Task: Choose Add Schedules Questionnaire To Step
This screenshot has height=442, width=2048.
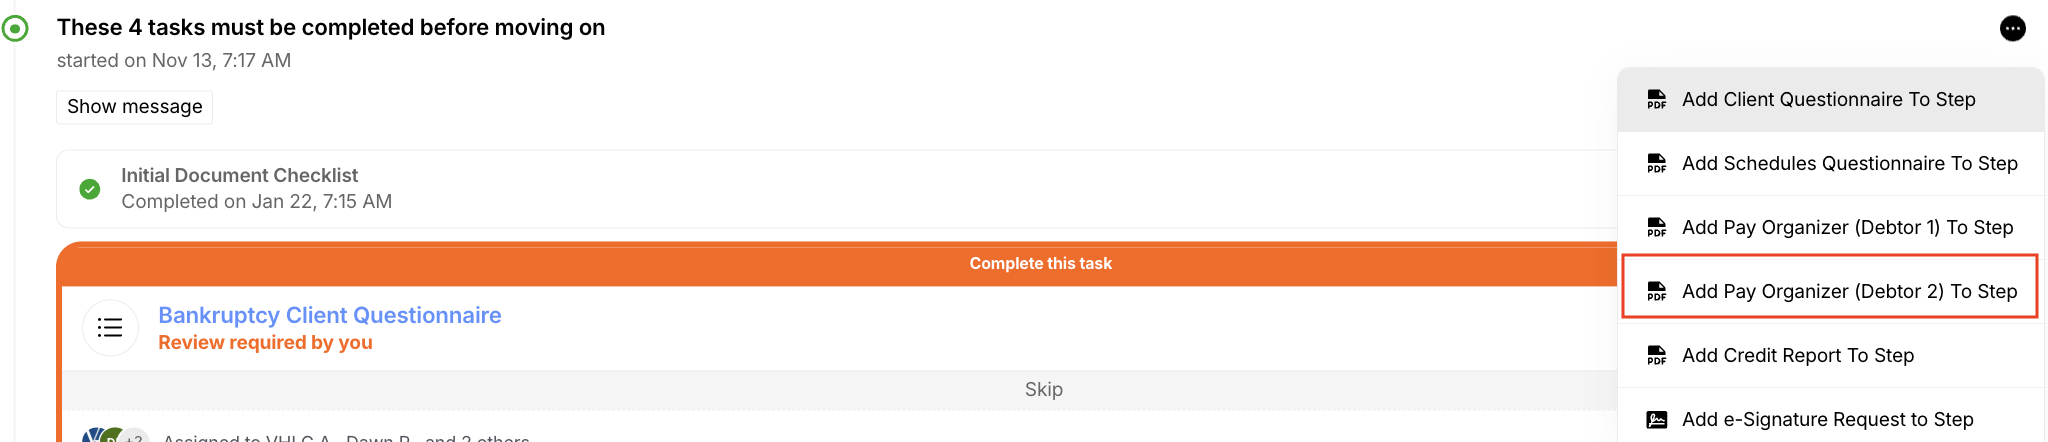Action: 1849,164
